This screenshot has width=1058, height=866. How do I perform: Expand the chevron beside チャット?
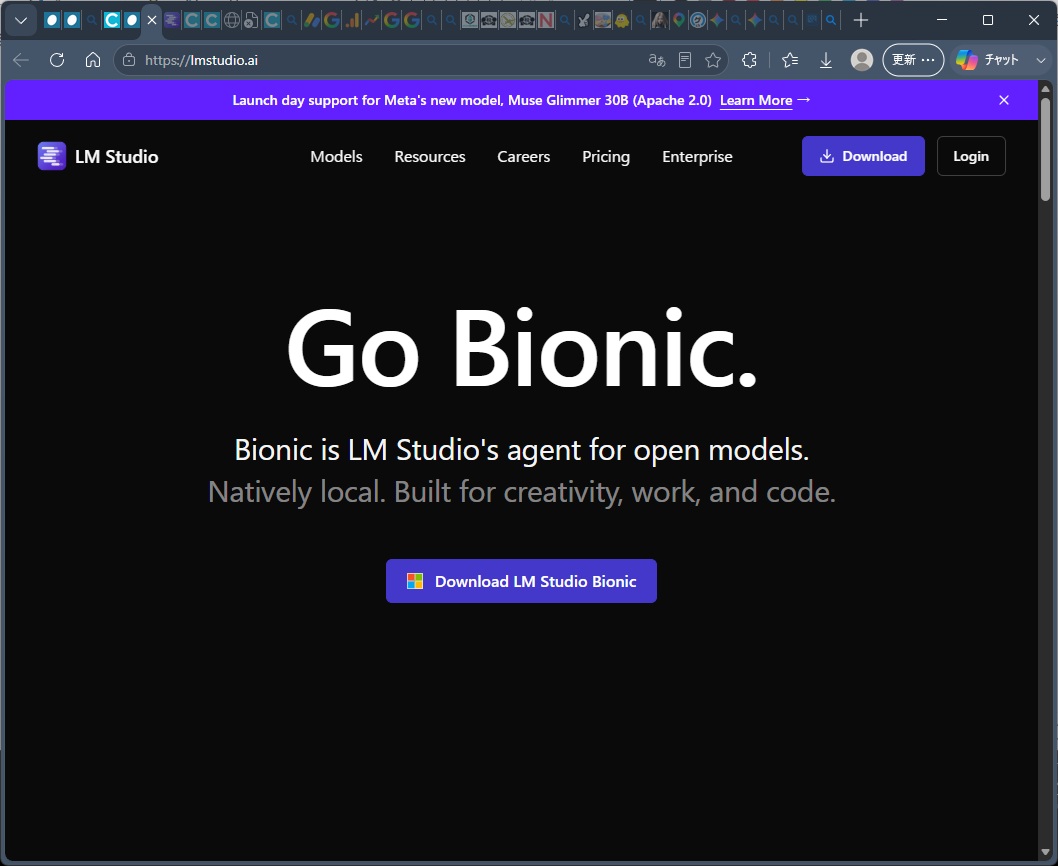[x=1040, y=60]
